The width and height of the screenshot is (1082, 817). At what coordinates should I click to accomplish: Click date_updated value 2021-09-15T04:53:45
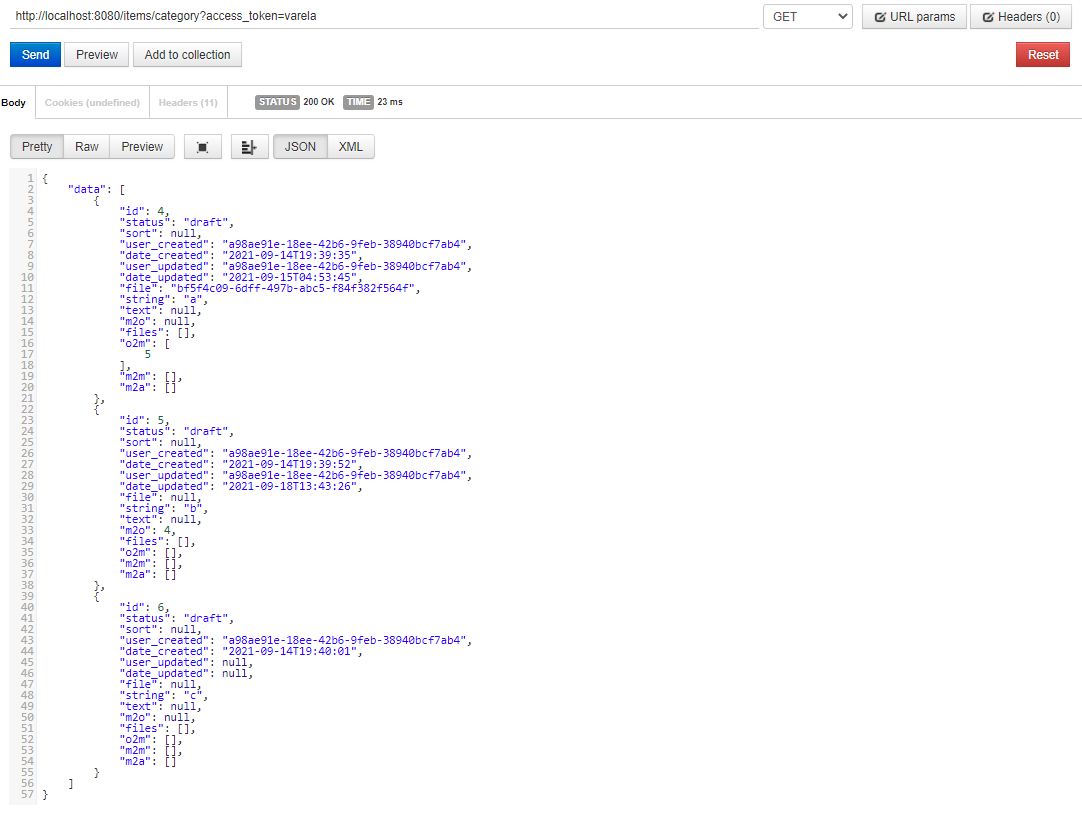[292, 277]
